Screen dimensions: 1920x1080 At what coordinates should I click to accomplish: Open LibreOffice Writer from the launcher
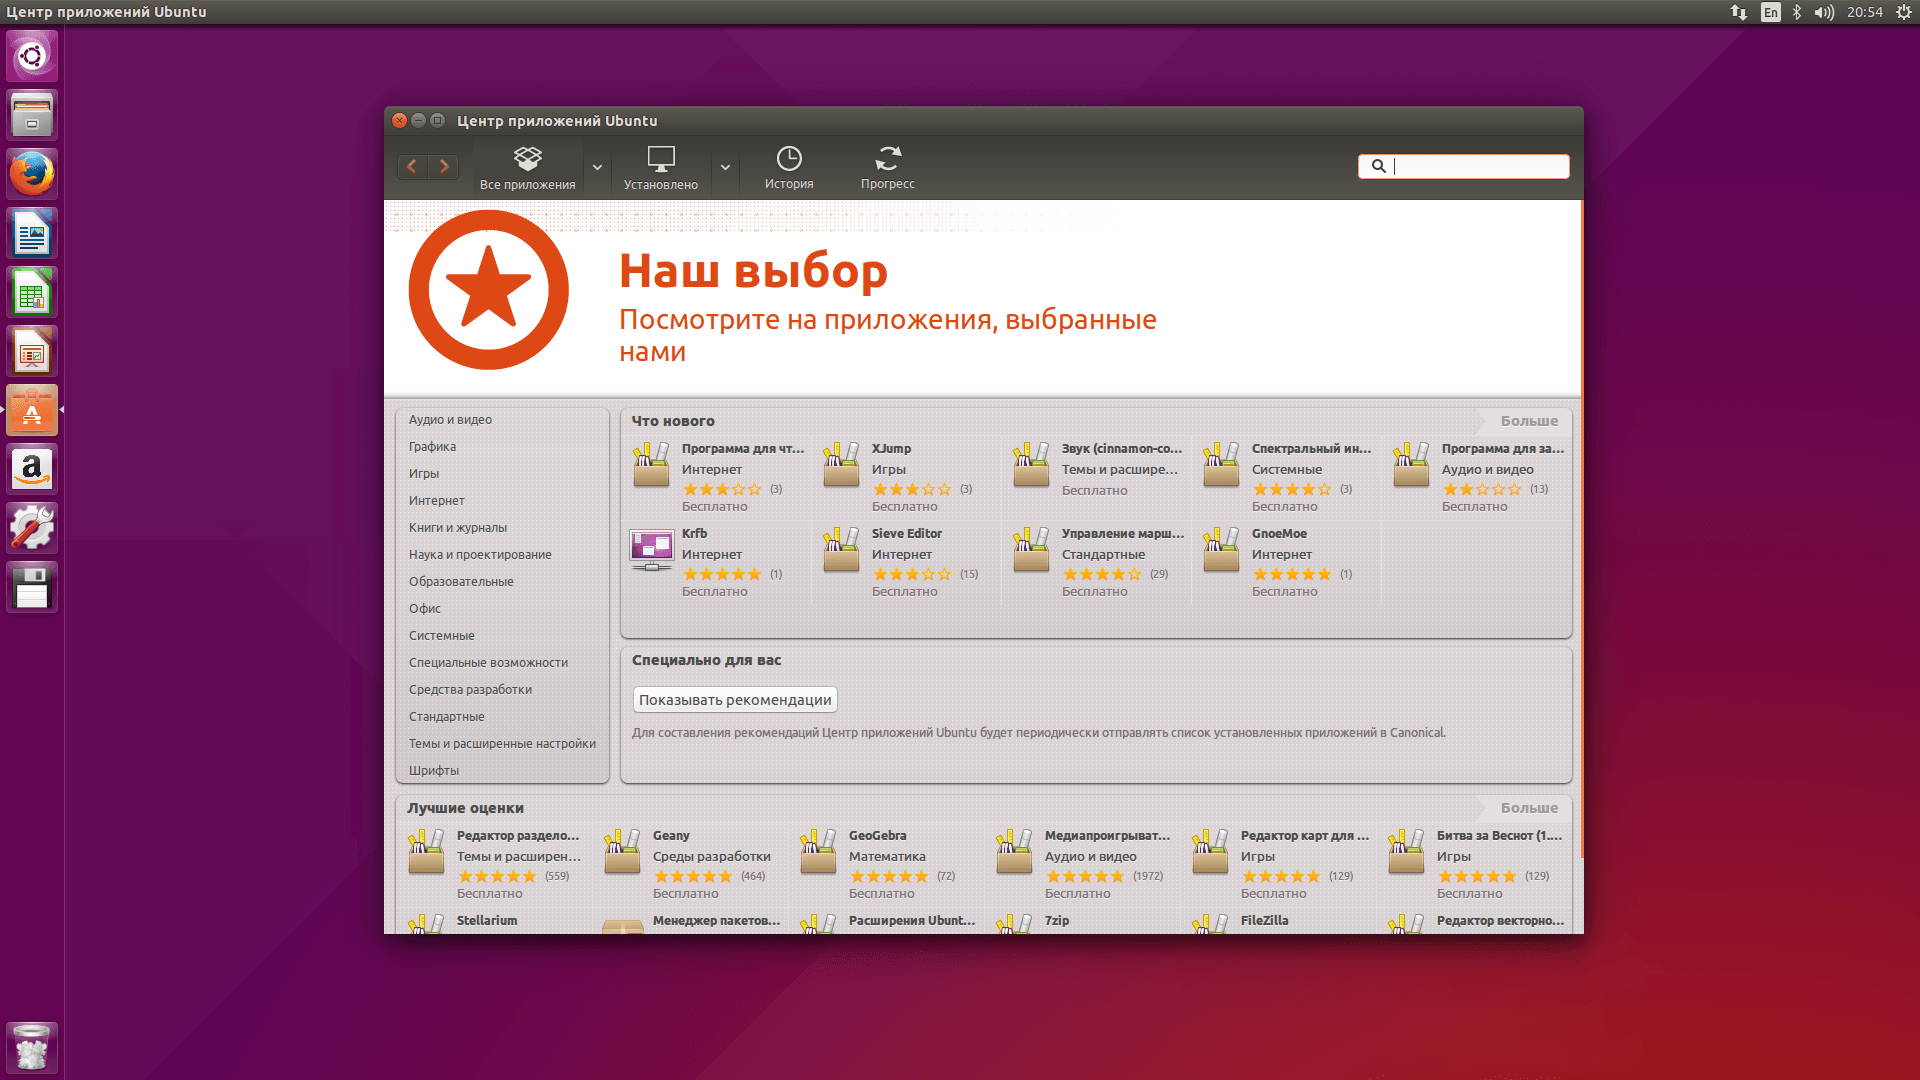32,233
